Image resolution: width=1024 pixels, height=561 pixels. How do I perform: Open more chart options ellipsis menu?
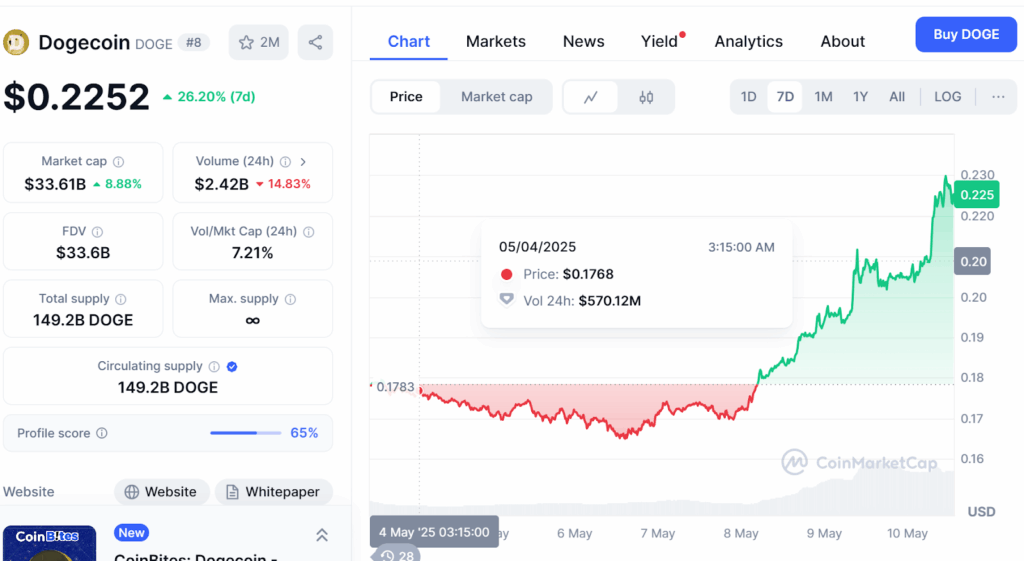(998, 97)
